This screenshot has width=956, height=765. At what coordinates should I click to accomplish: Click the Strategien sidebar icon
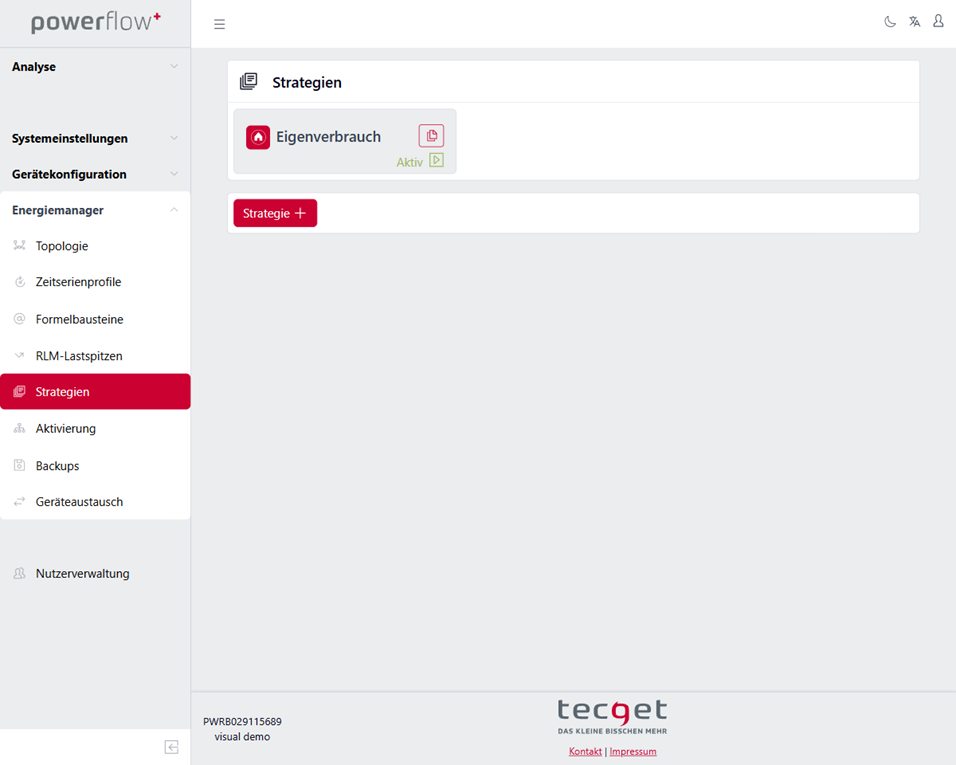click(x=20, y=391)
